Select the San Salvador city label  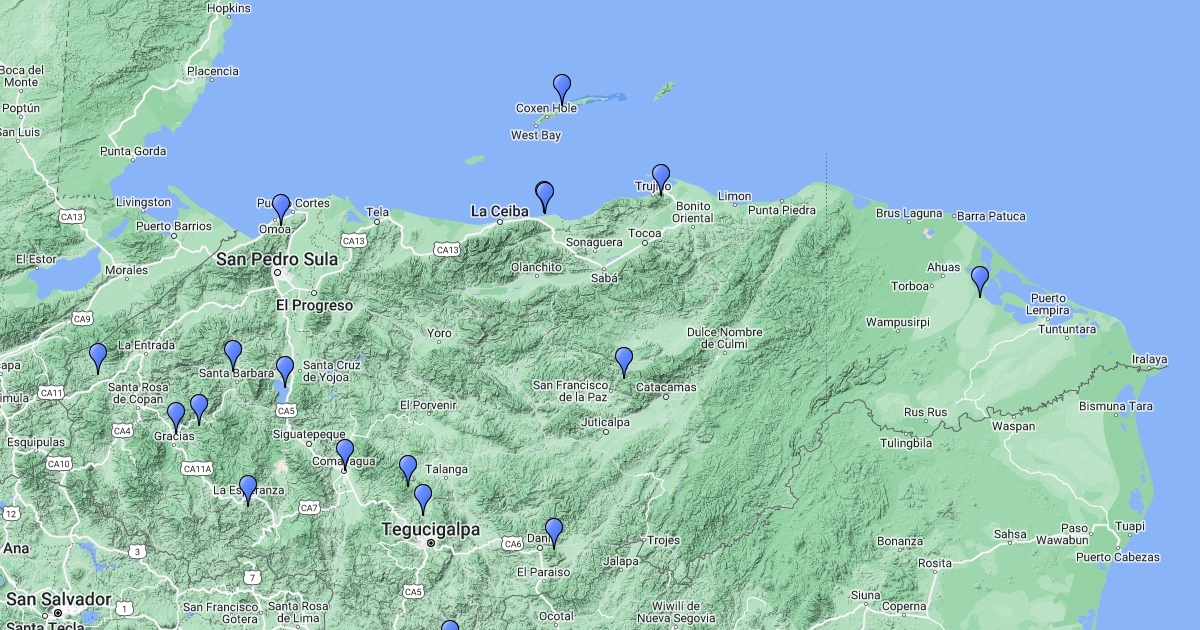(x=58, y=599)
